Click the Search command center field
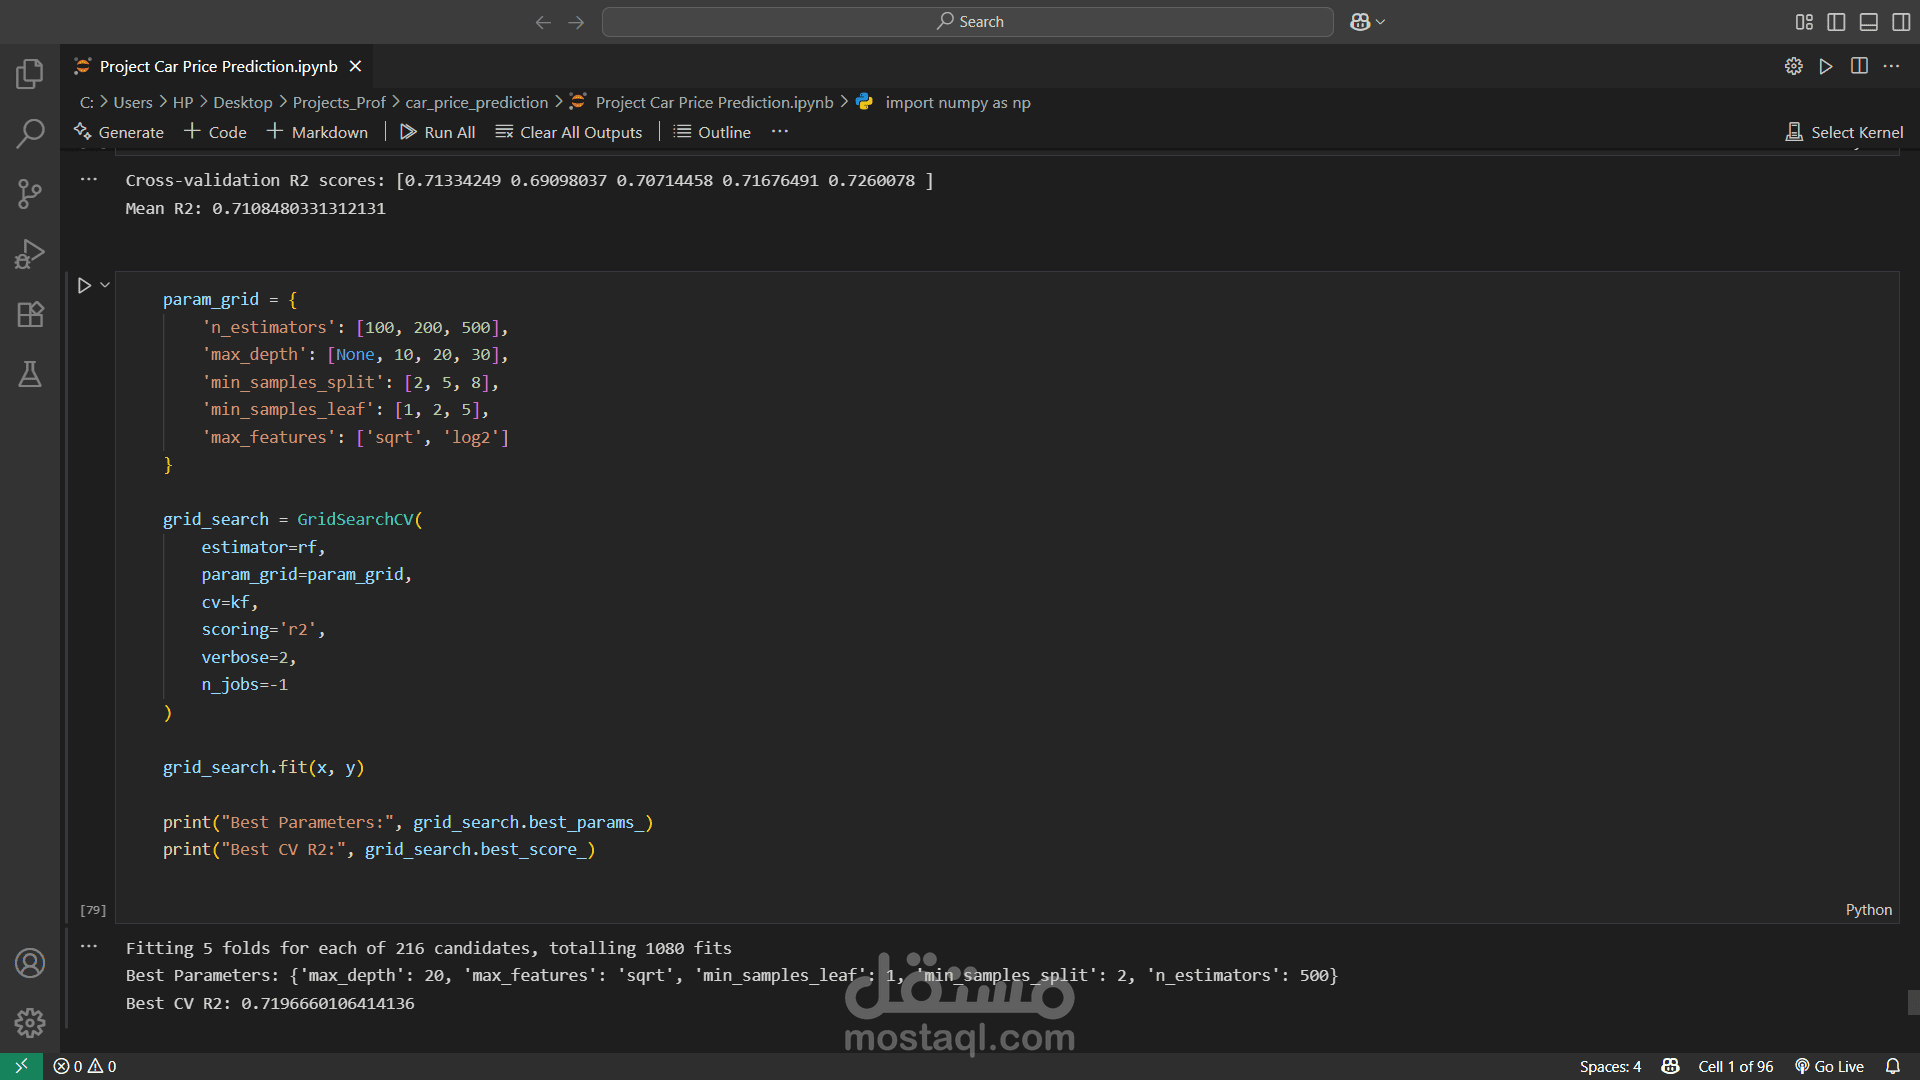The image size is (1920, 1080). (x=967, y=22)
